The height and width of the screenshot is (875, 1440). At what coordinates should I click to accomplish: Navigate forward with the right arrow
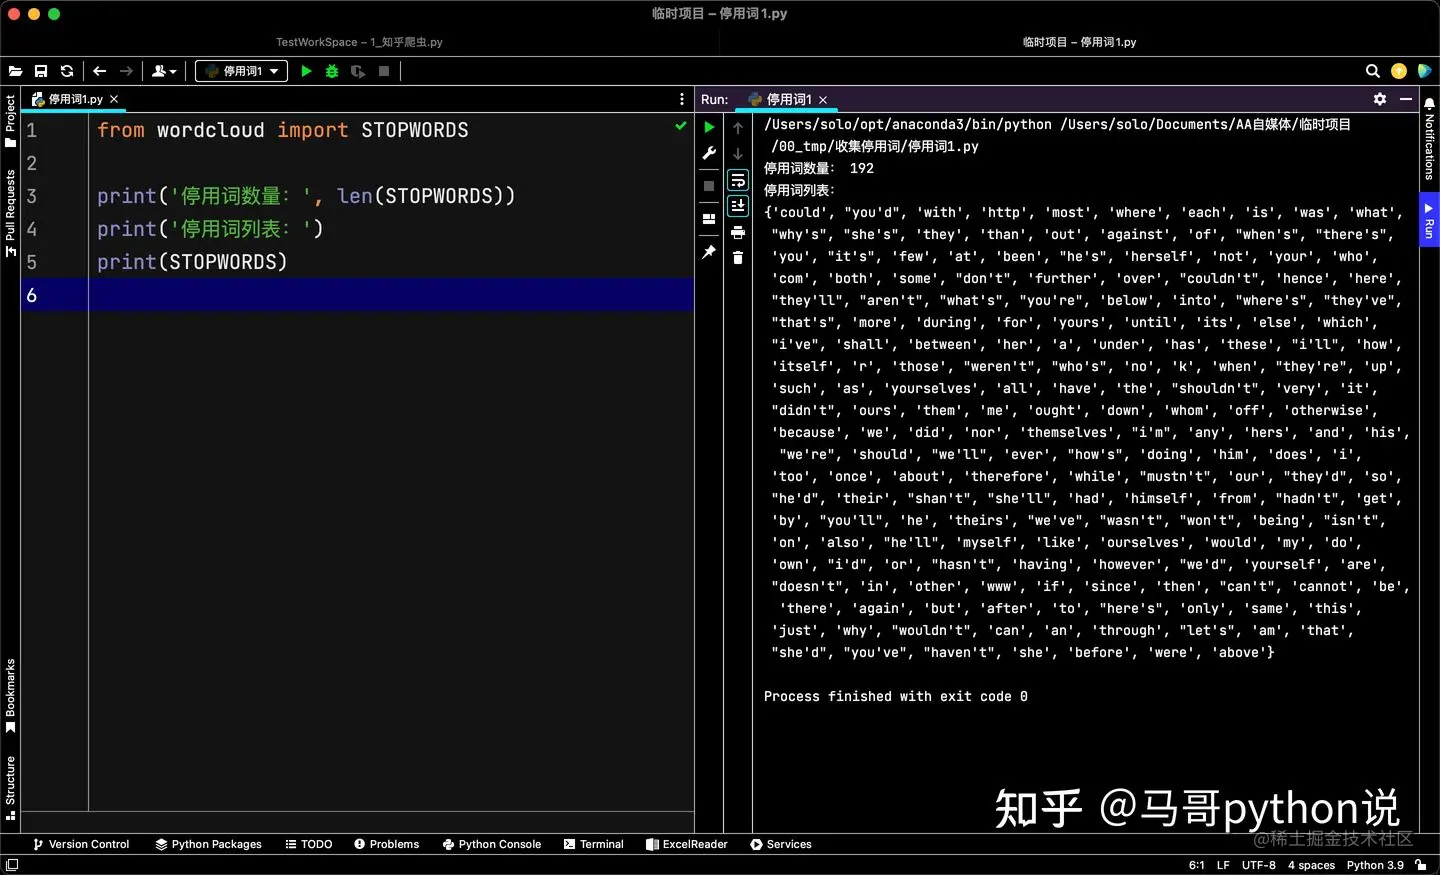coord(126,71)
